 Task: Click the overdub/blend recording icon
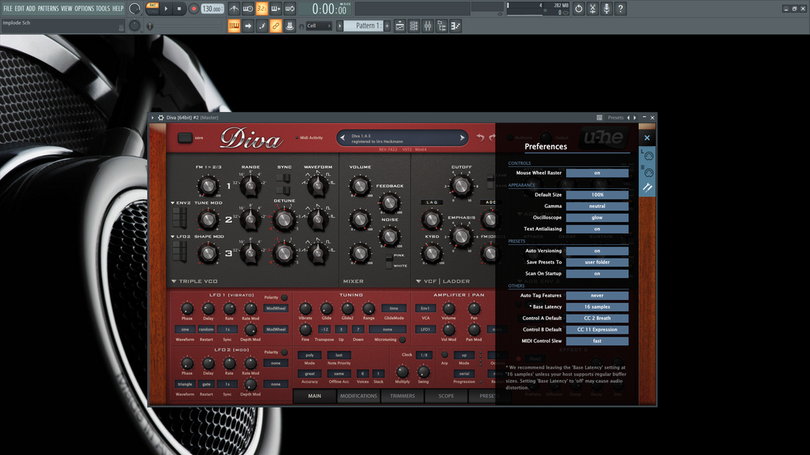[x=276, y=9]
